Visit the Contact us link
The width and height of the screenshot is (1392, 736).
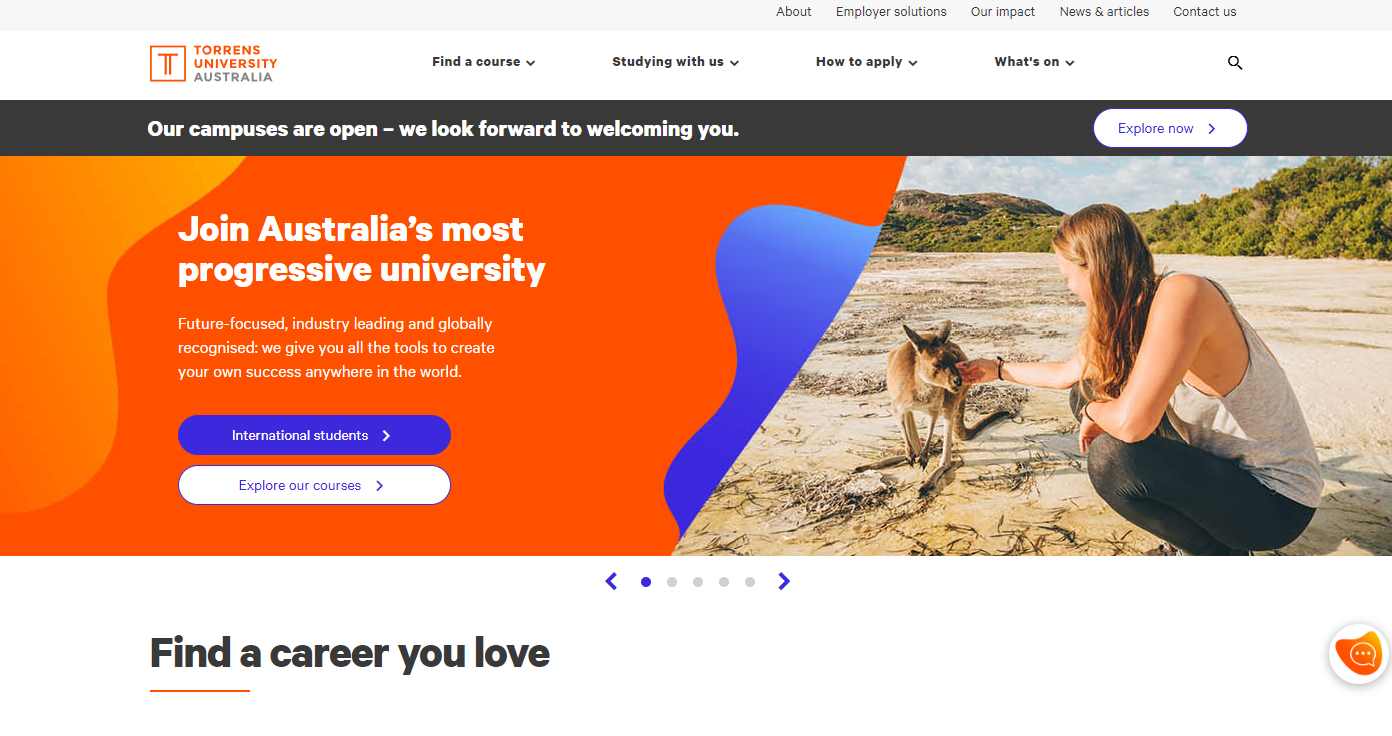coord(1205,12)
